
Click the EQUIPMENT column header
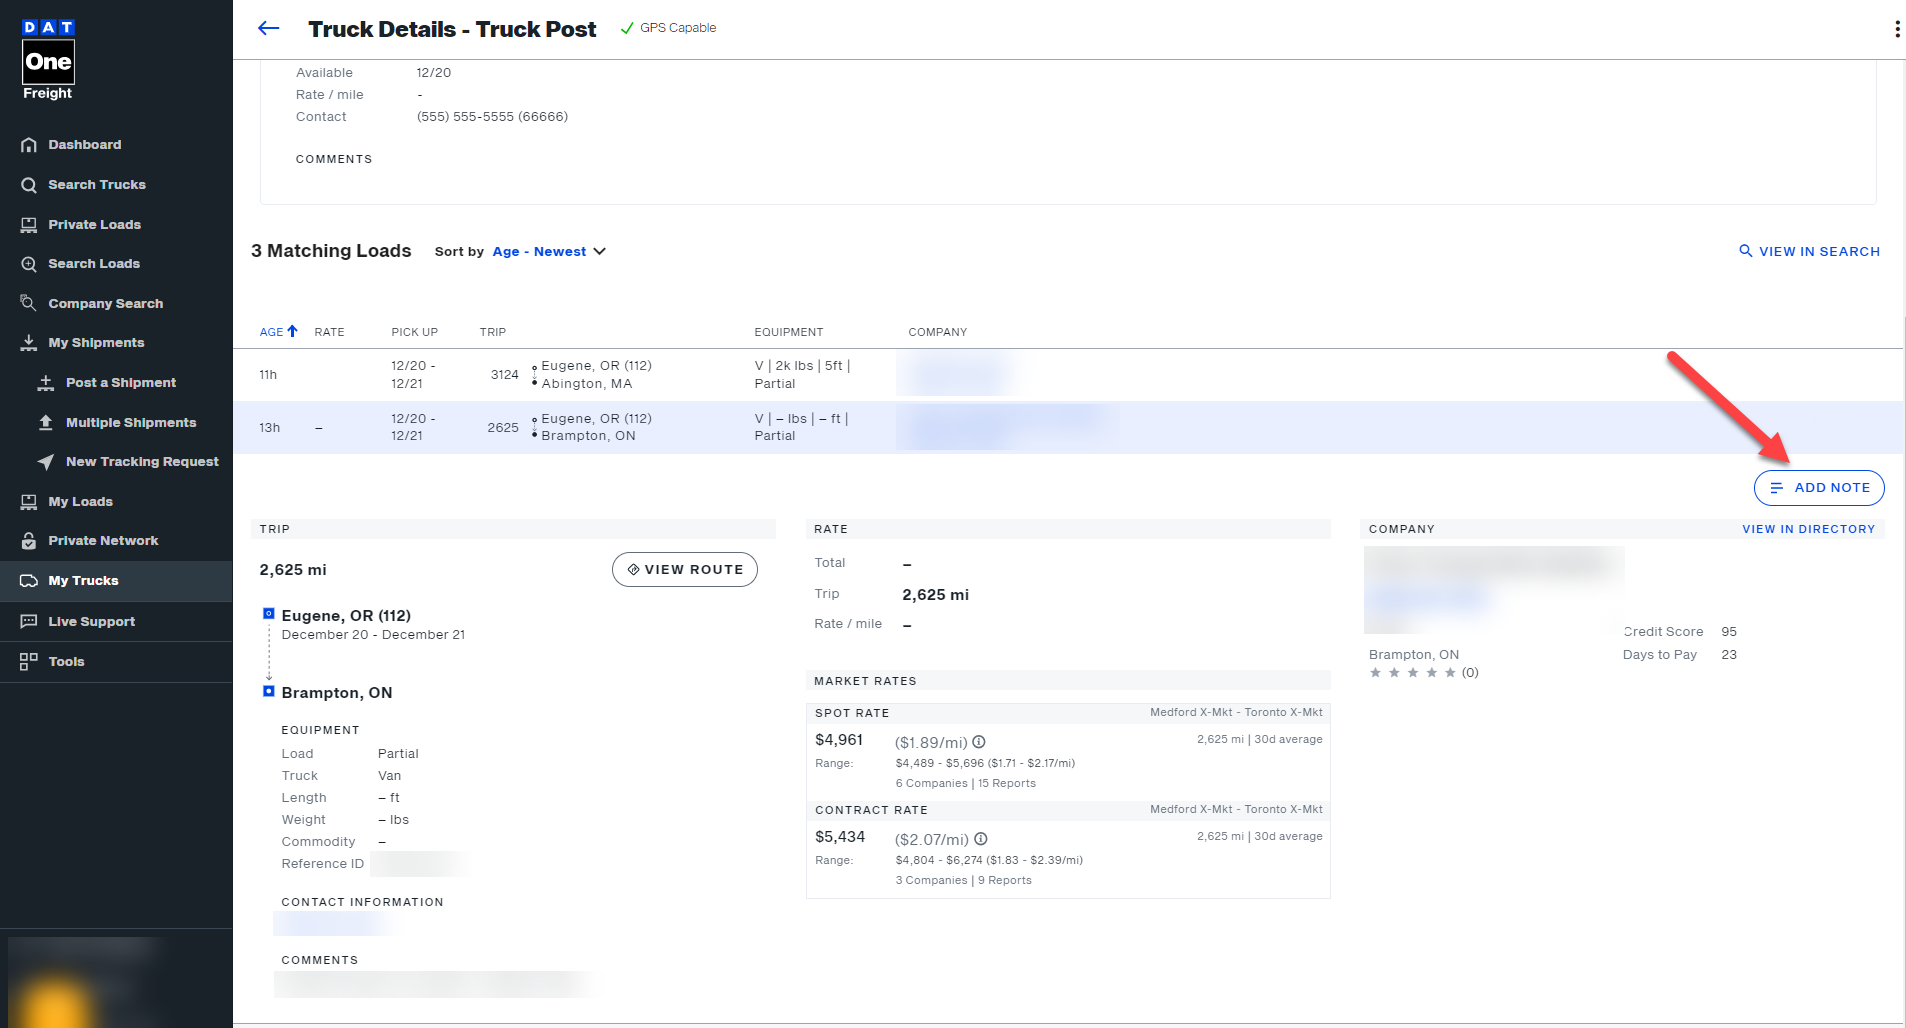pos(788,332)
